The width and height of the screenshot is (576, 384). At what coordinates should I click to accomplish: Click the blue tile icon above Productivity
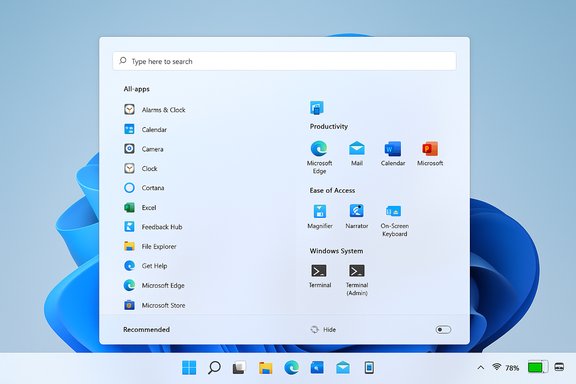tap(317, 108)
